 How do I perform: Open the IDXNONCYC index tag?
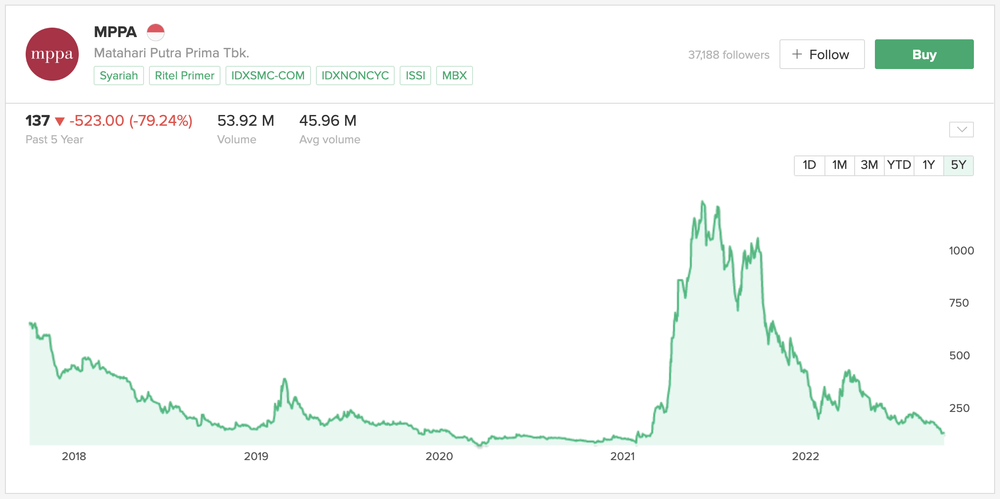tap(355, 75)
